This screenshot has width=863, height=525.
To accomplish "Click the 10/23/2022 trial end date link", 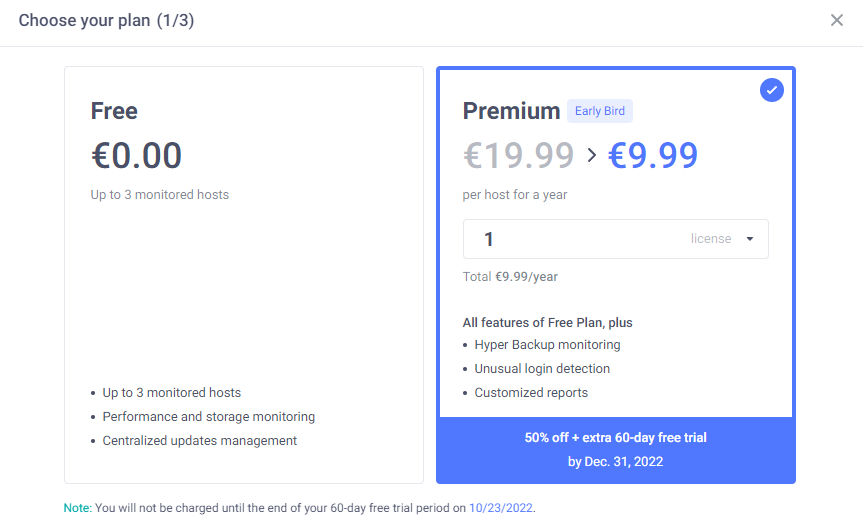I will pyautogui.click(x=501, y=508).
